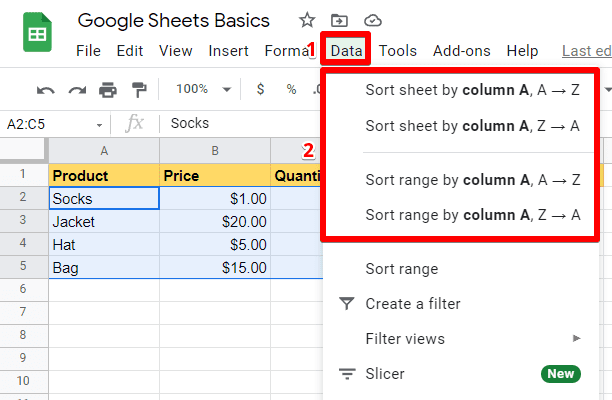This screenshot has width=612, height=400.
Task: Check the cloud save status icon
Action: coord(373,20)
